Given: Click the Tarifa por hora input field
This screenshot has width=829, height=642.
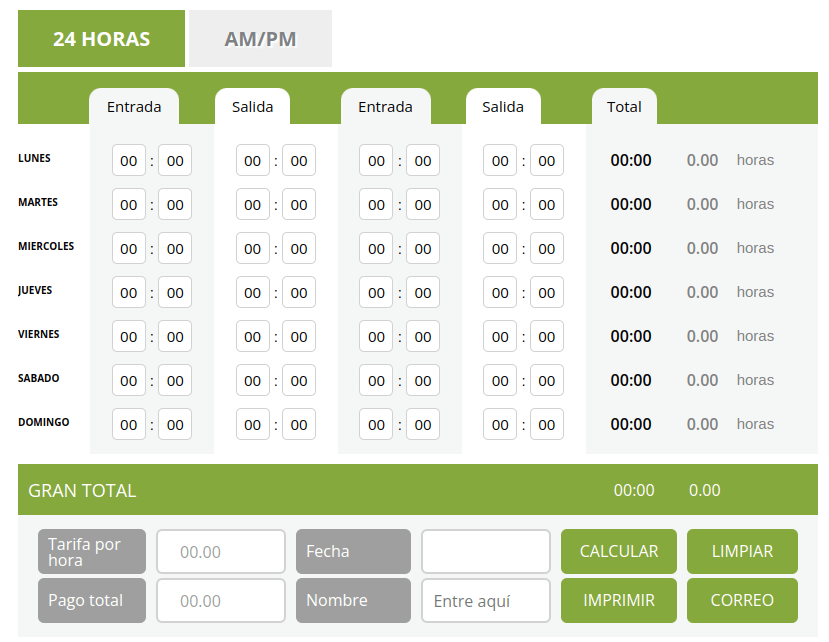Looking at the screenshot, I should [x=220, y=551].
